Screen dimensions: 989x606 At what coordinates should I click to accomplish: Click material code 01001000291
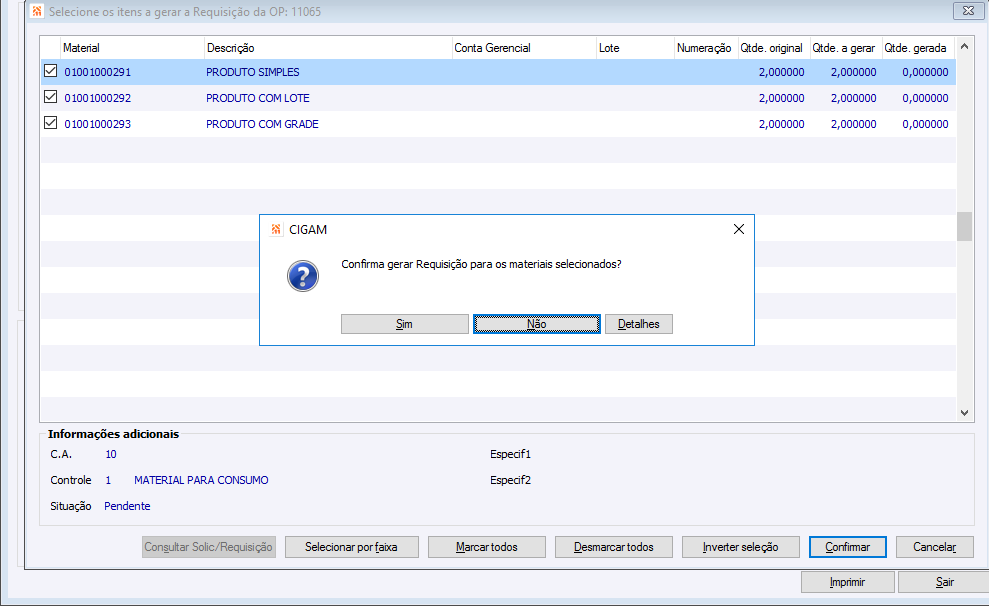coord(98,73)
